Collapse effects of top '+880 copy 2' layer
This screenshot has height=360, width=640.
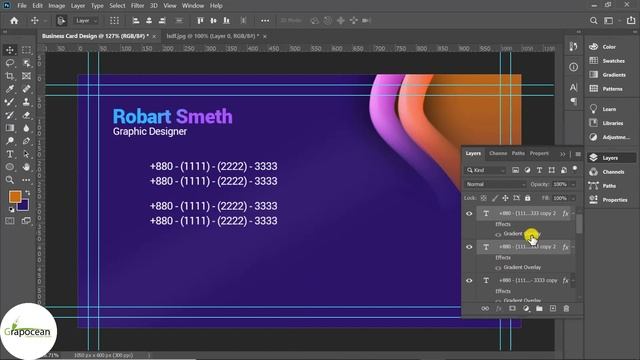tap(573, 213)
